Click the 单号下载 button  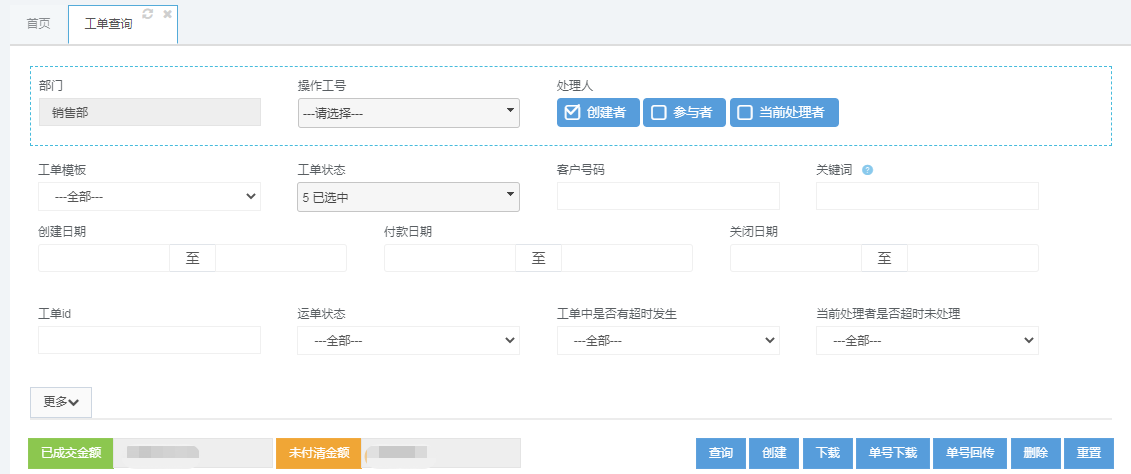893,453
